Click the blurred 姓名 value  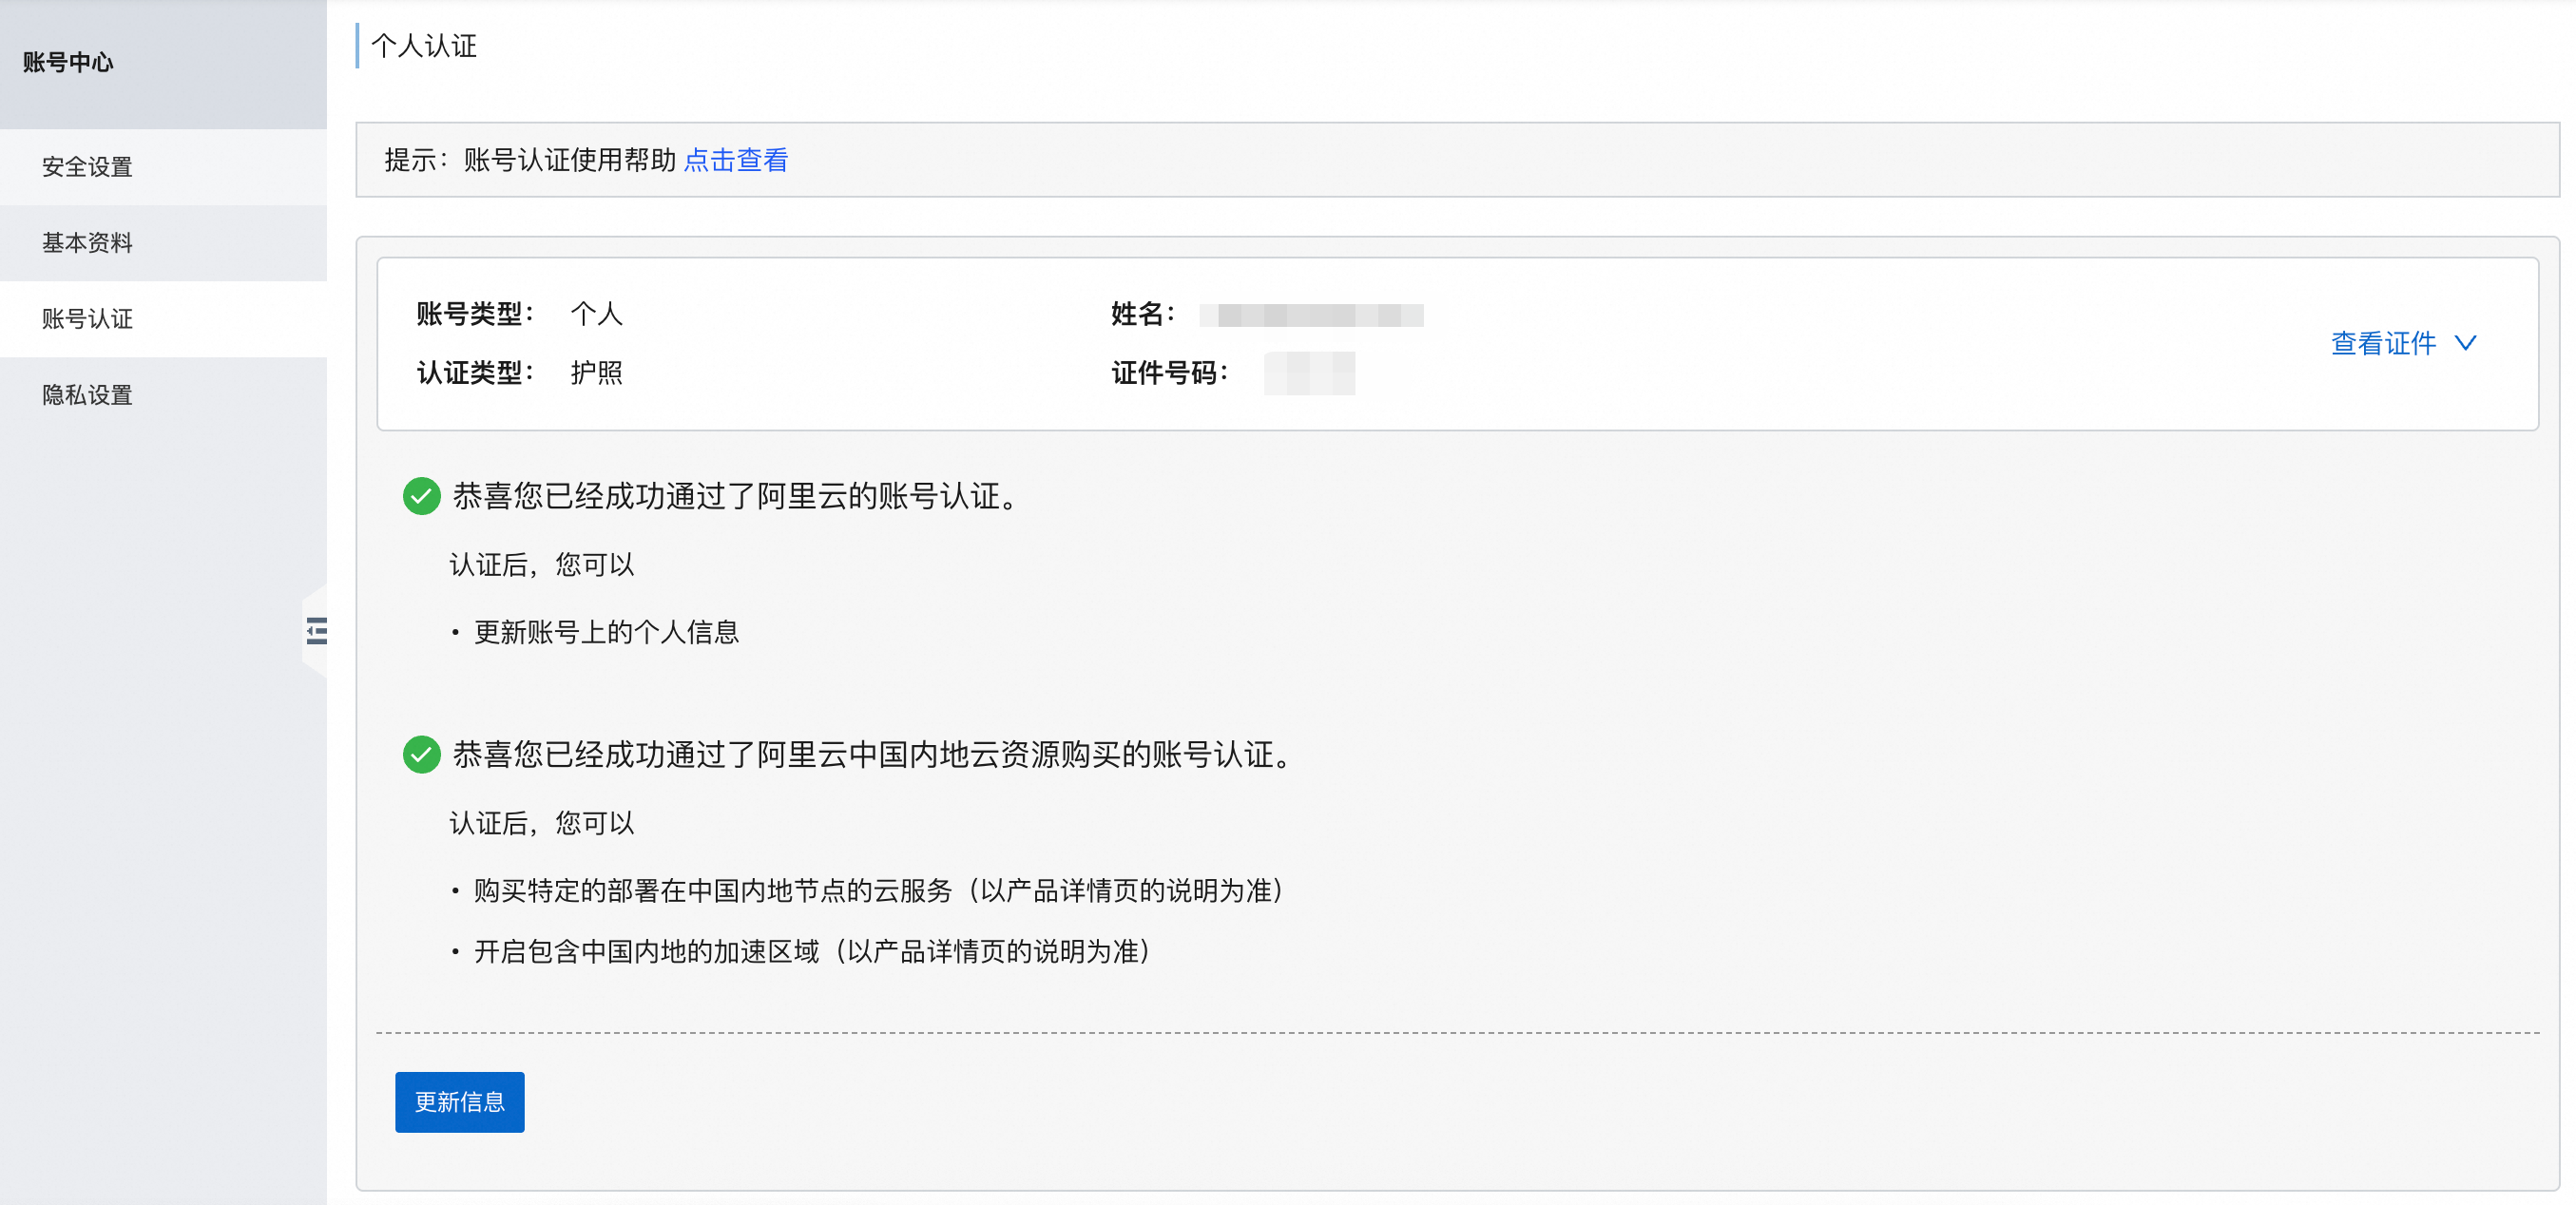point(1310,315)
